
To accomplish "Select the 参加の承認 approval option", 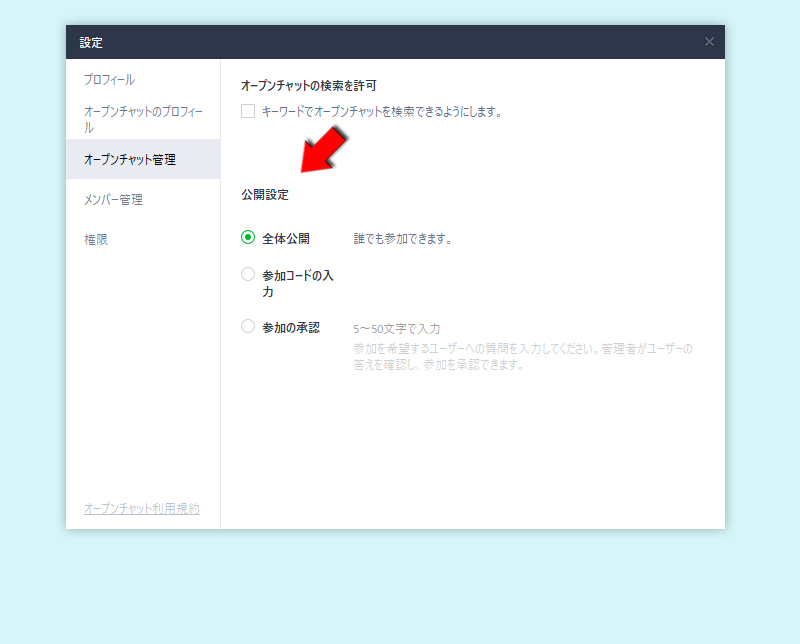I will 247,328.
